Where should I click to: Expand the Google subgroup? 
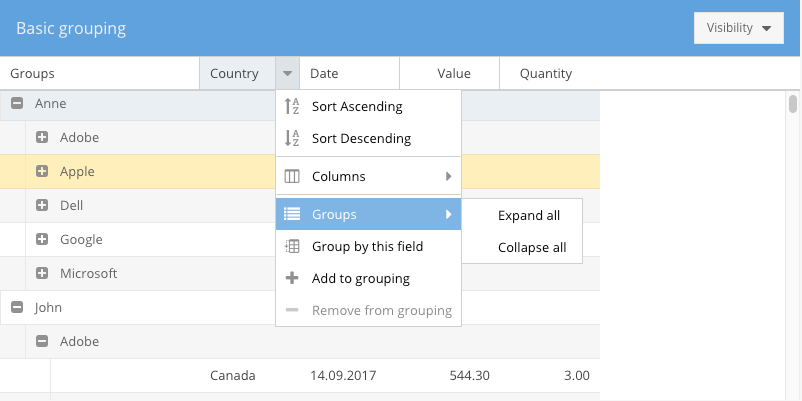pyautogui.click(x=42, y=240)
